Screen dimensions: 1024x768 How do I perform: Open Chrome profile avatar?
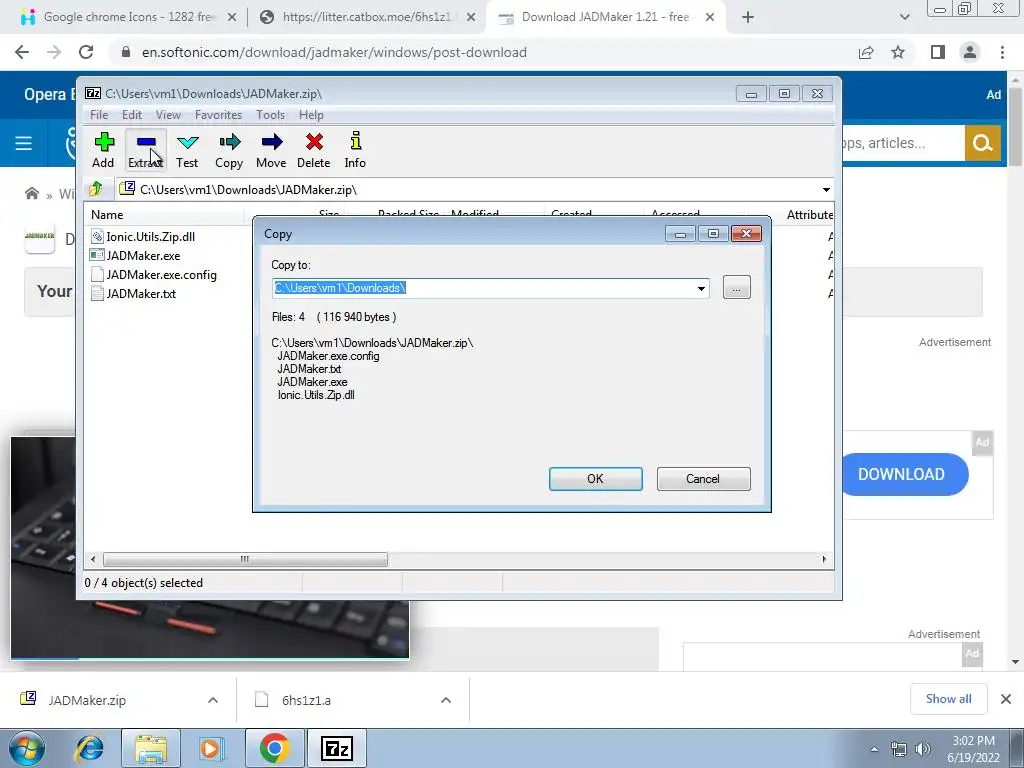970,52
